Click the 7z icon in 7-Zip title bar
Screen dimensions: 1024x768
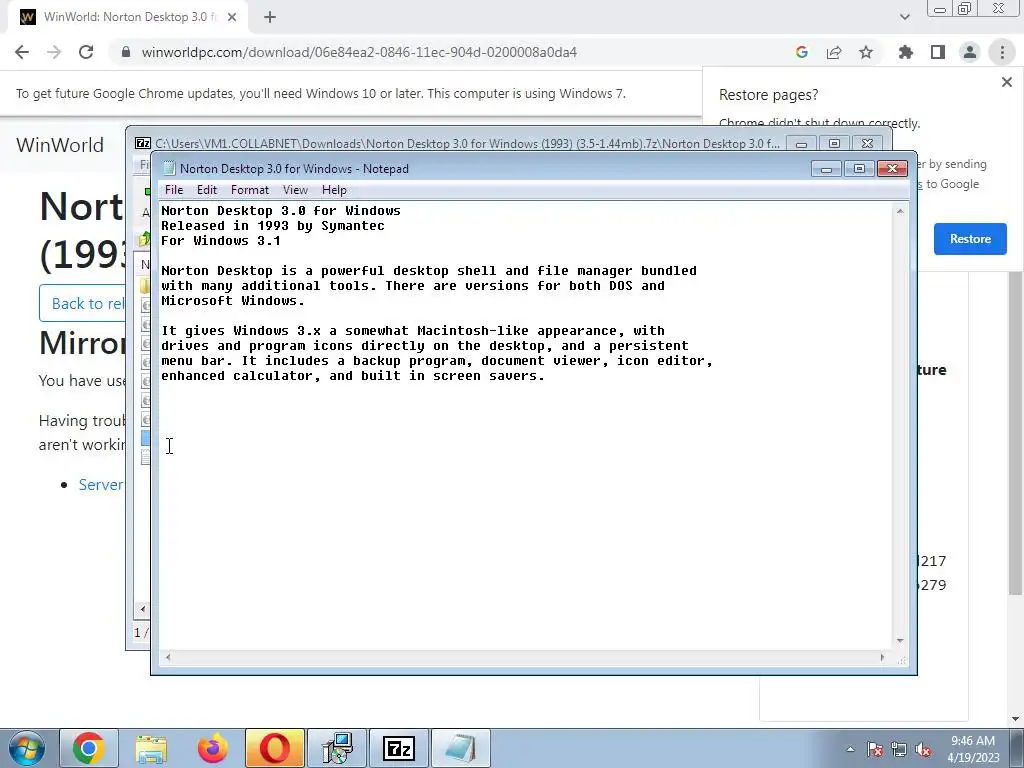[x=142, y=144]
